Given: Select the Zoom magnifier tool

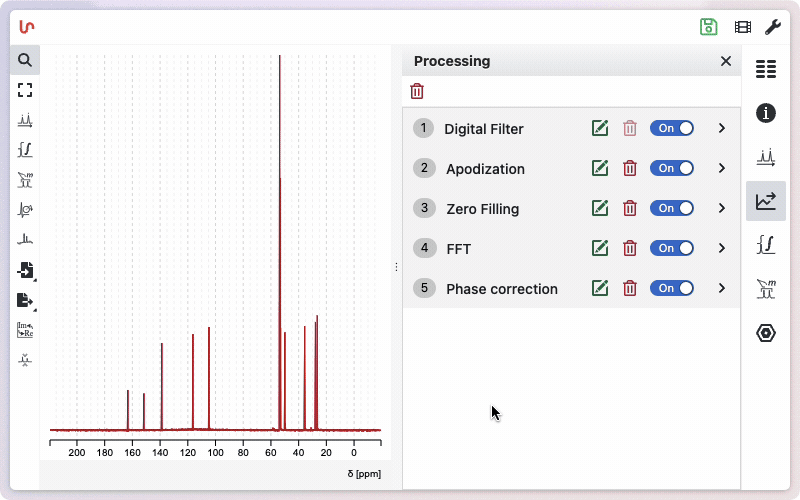Looking at the screenshot, I should coord(25,60).
